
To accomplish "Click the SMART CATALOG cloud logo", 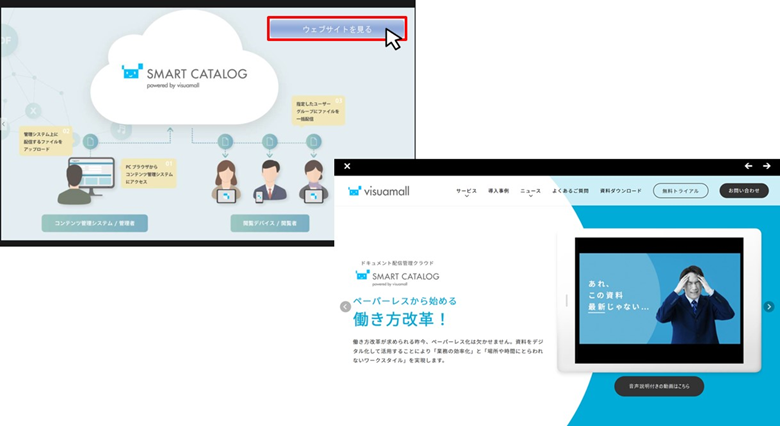I will click(x=185, y=75).
